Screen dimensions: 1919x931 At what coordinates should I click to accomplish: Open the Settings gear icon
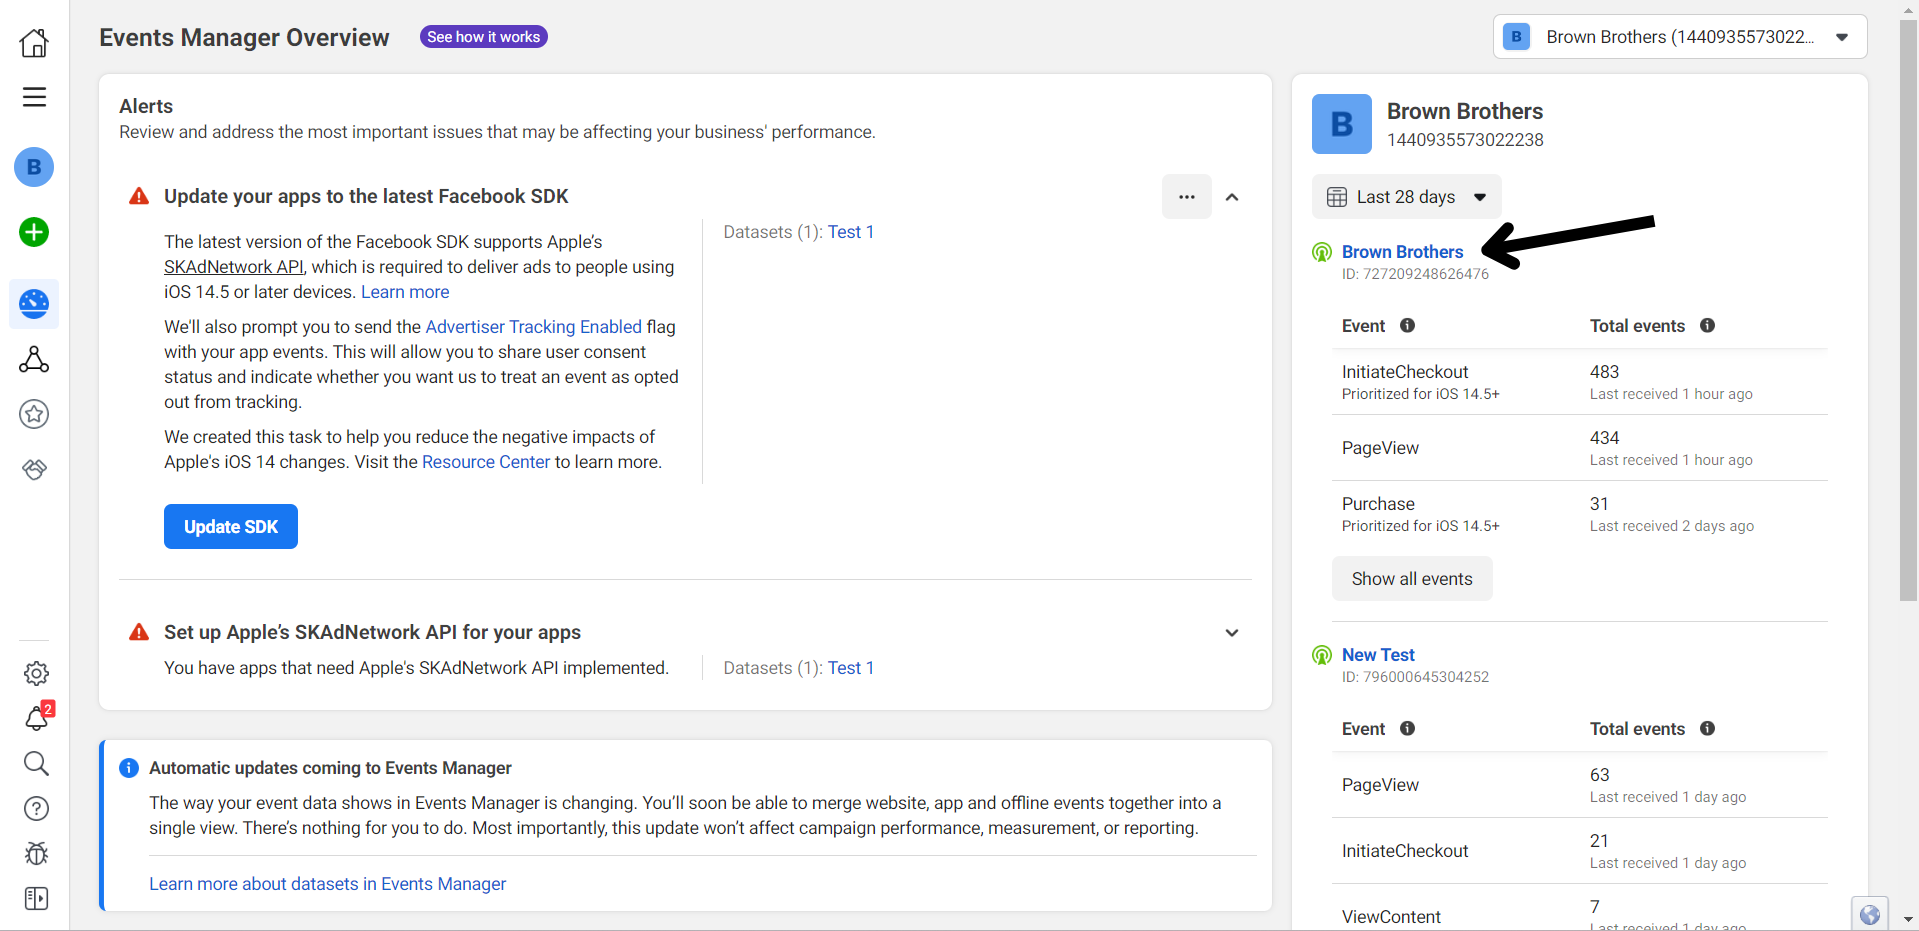36,673
